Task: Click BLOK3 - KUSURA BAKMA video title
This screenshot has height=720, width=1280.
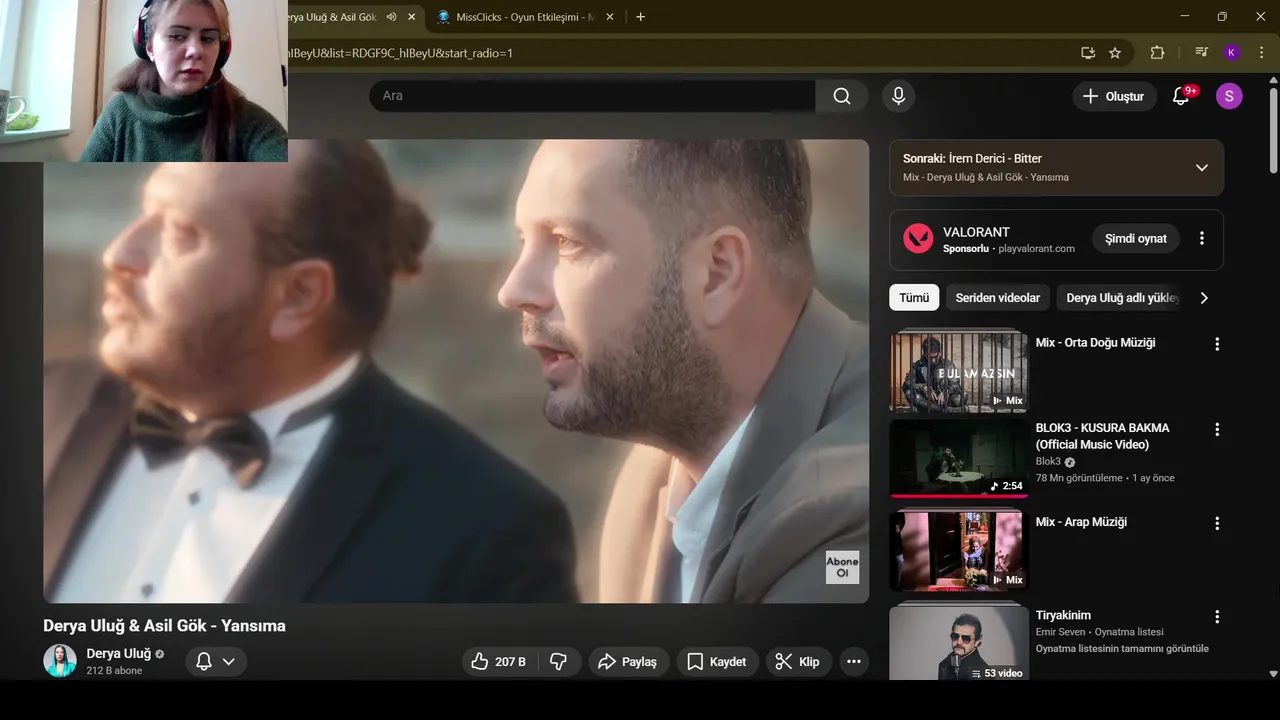Action: click(1102, 436)
